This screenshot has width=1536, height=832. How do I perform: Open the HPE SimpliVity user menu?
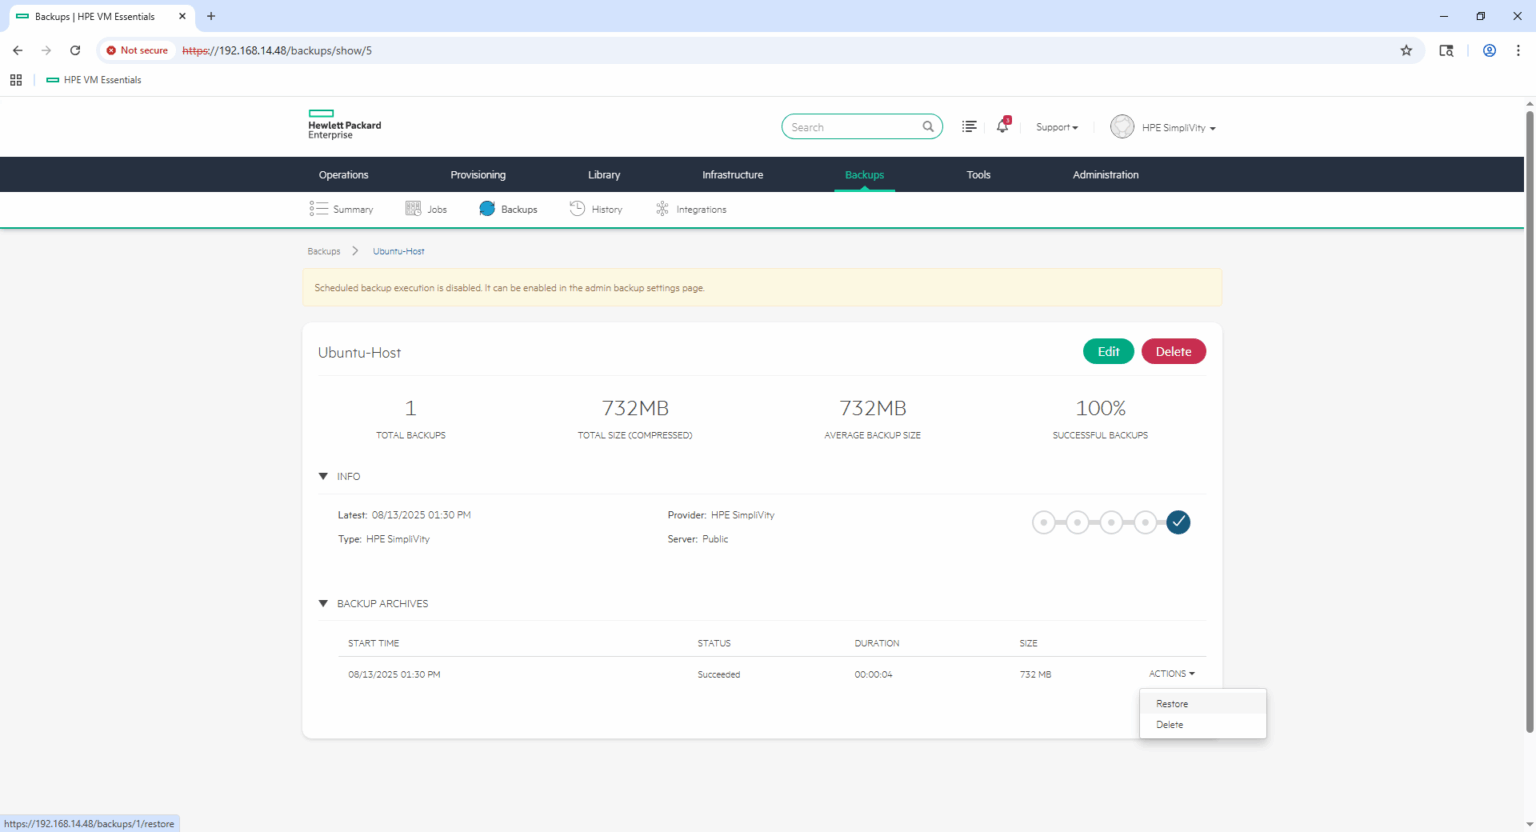click(x=1164, y=128)
